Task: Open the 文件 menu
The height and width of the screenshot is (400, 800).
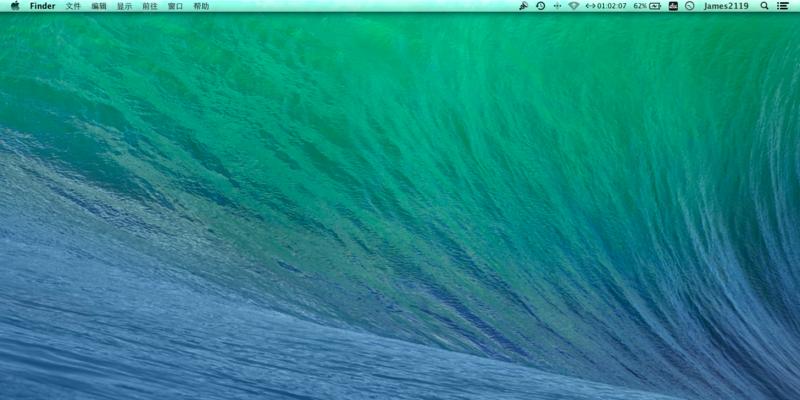Action: click(73, 6)
